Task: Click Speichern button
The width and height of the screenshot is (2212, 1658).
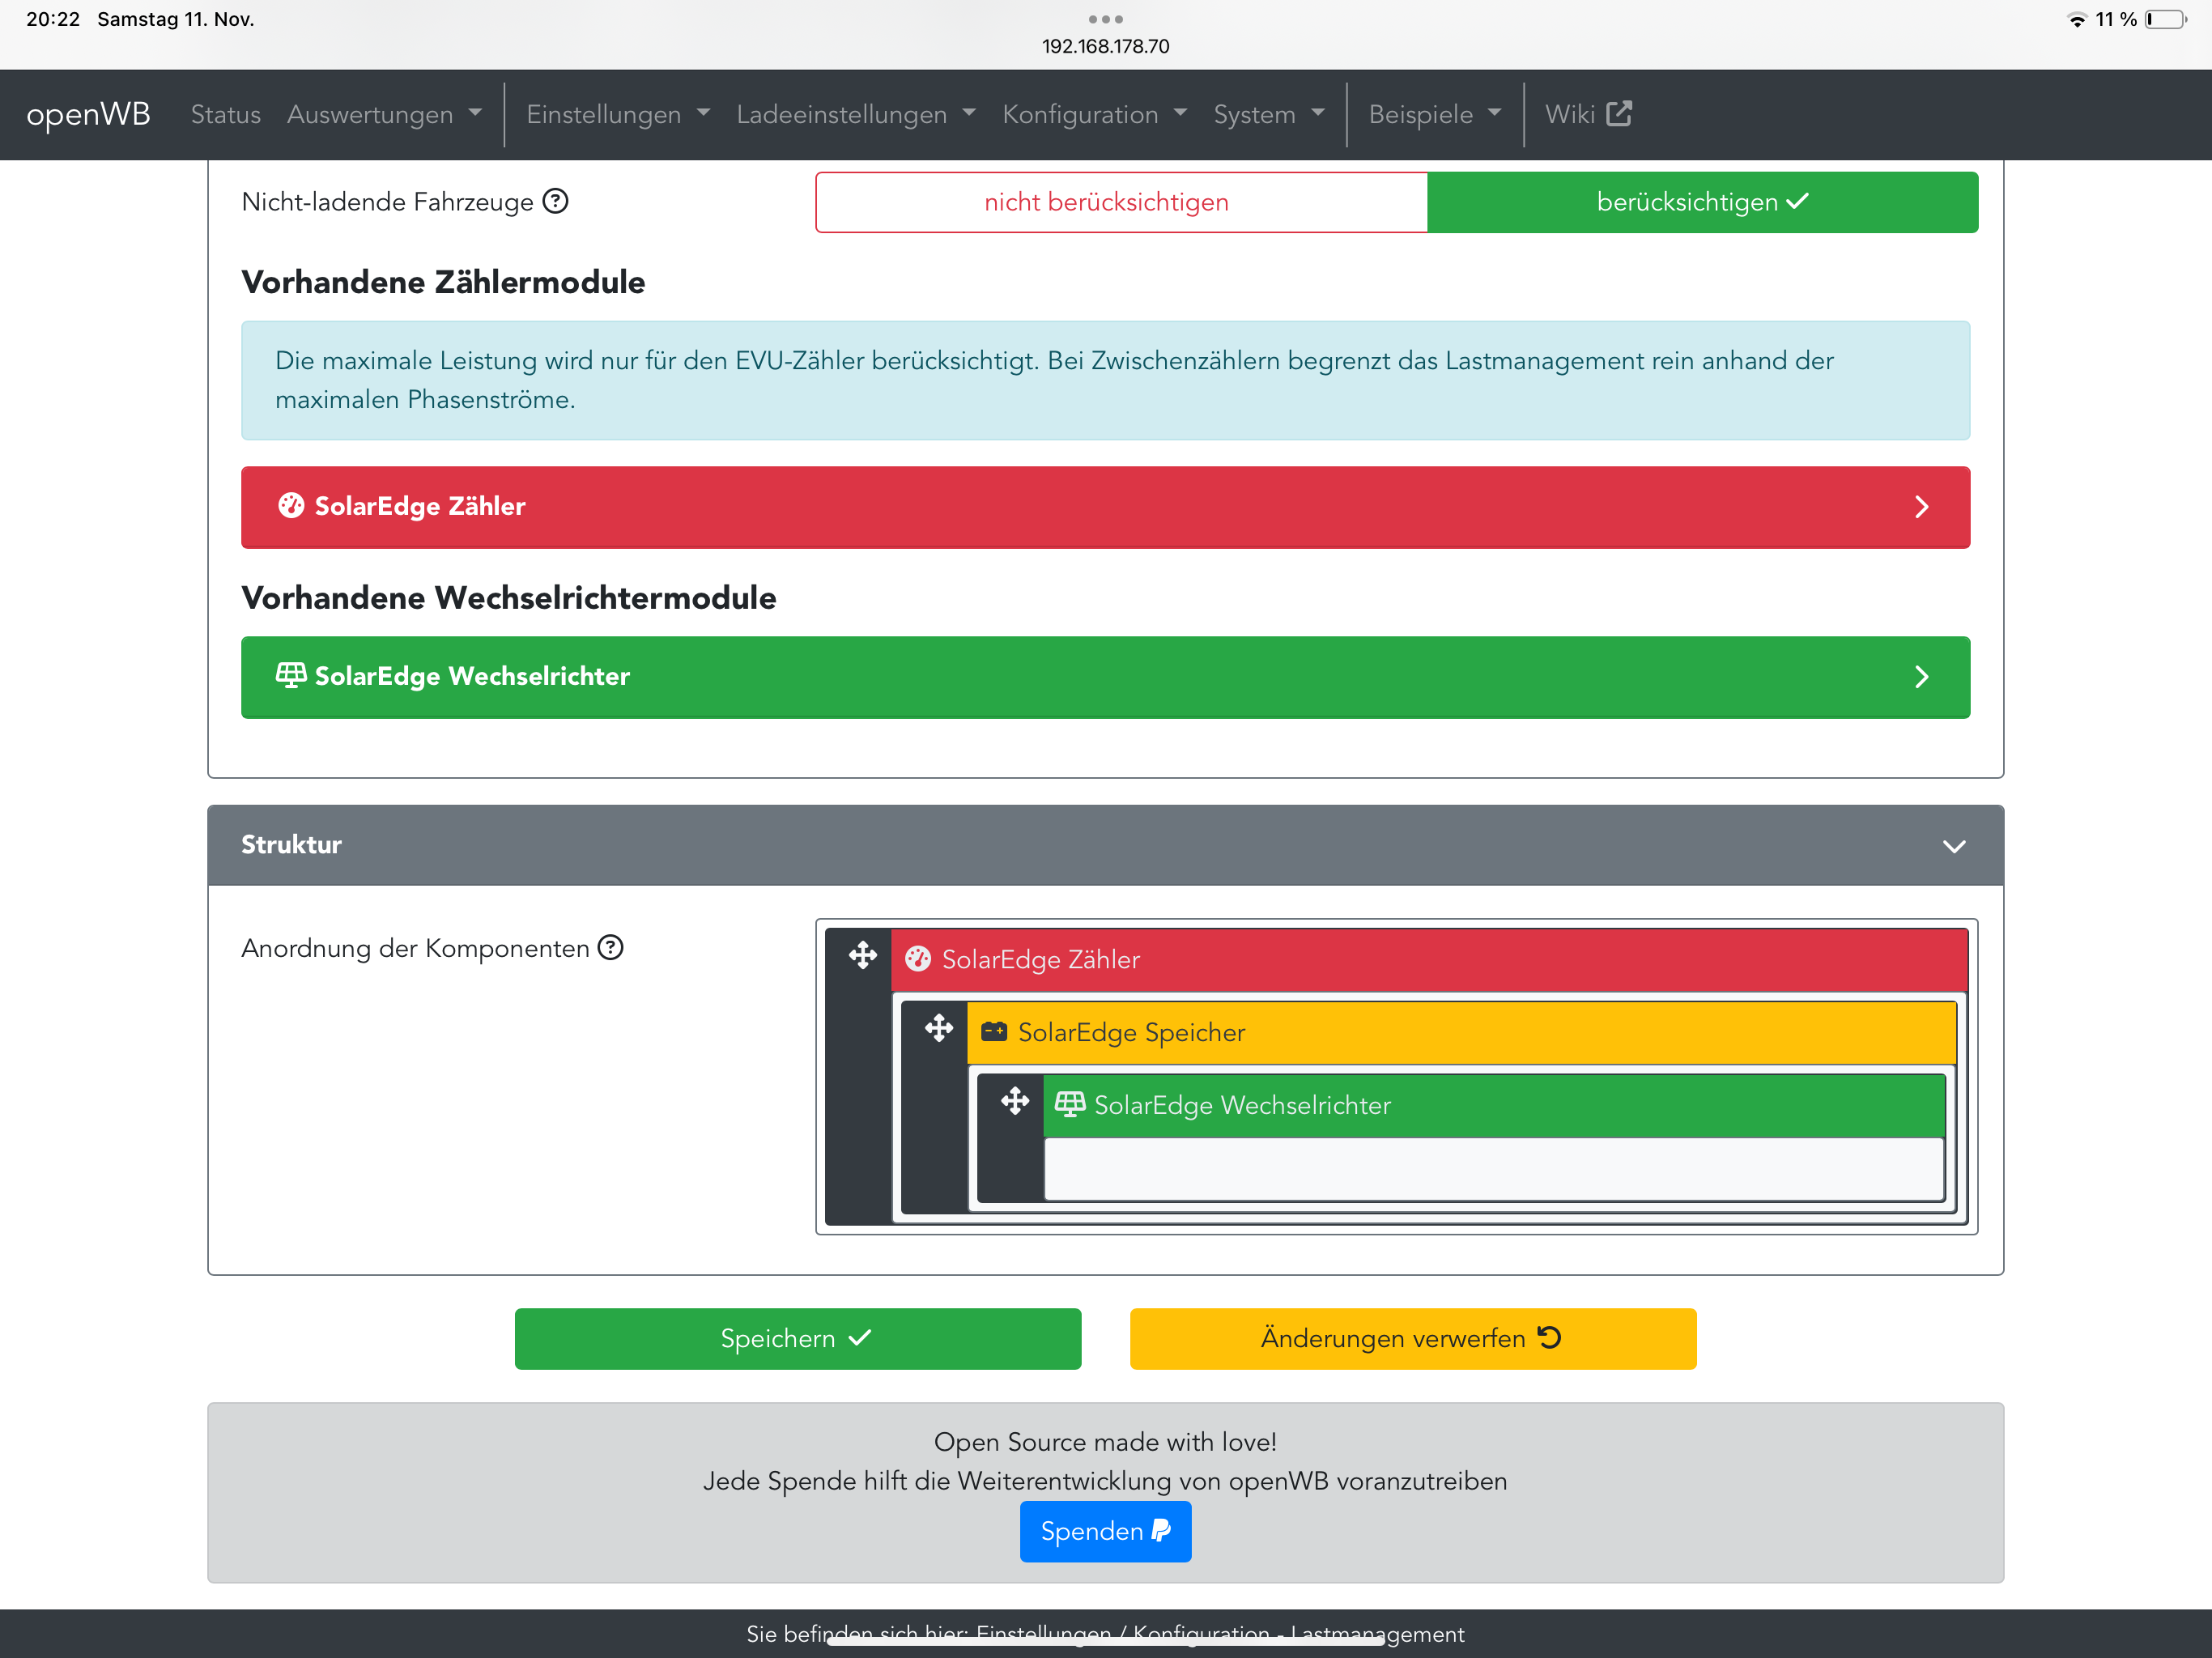Action: coord(797,1338)
